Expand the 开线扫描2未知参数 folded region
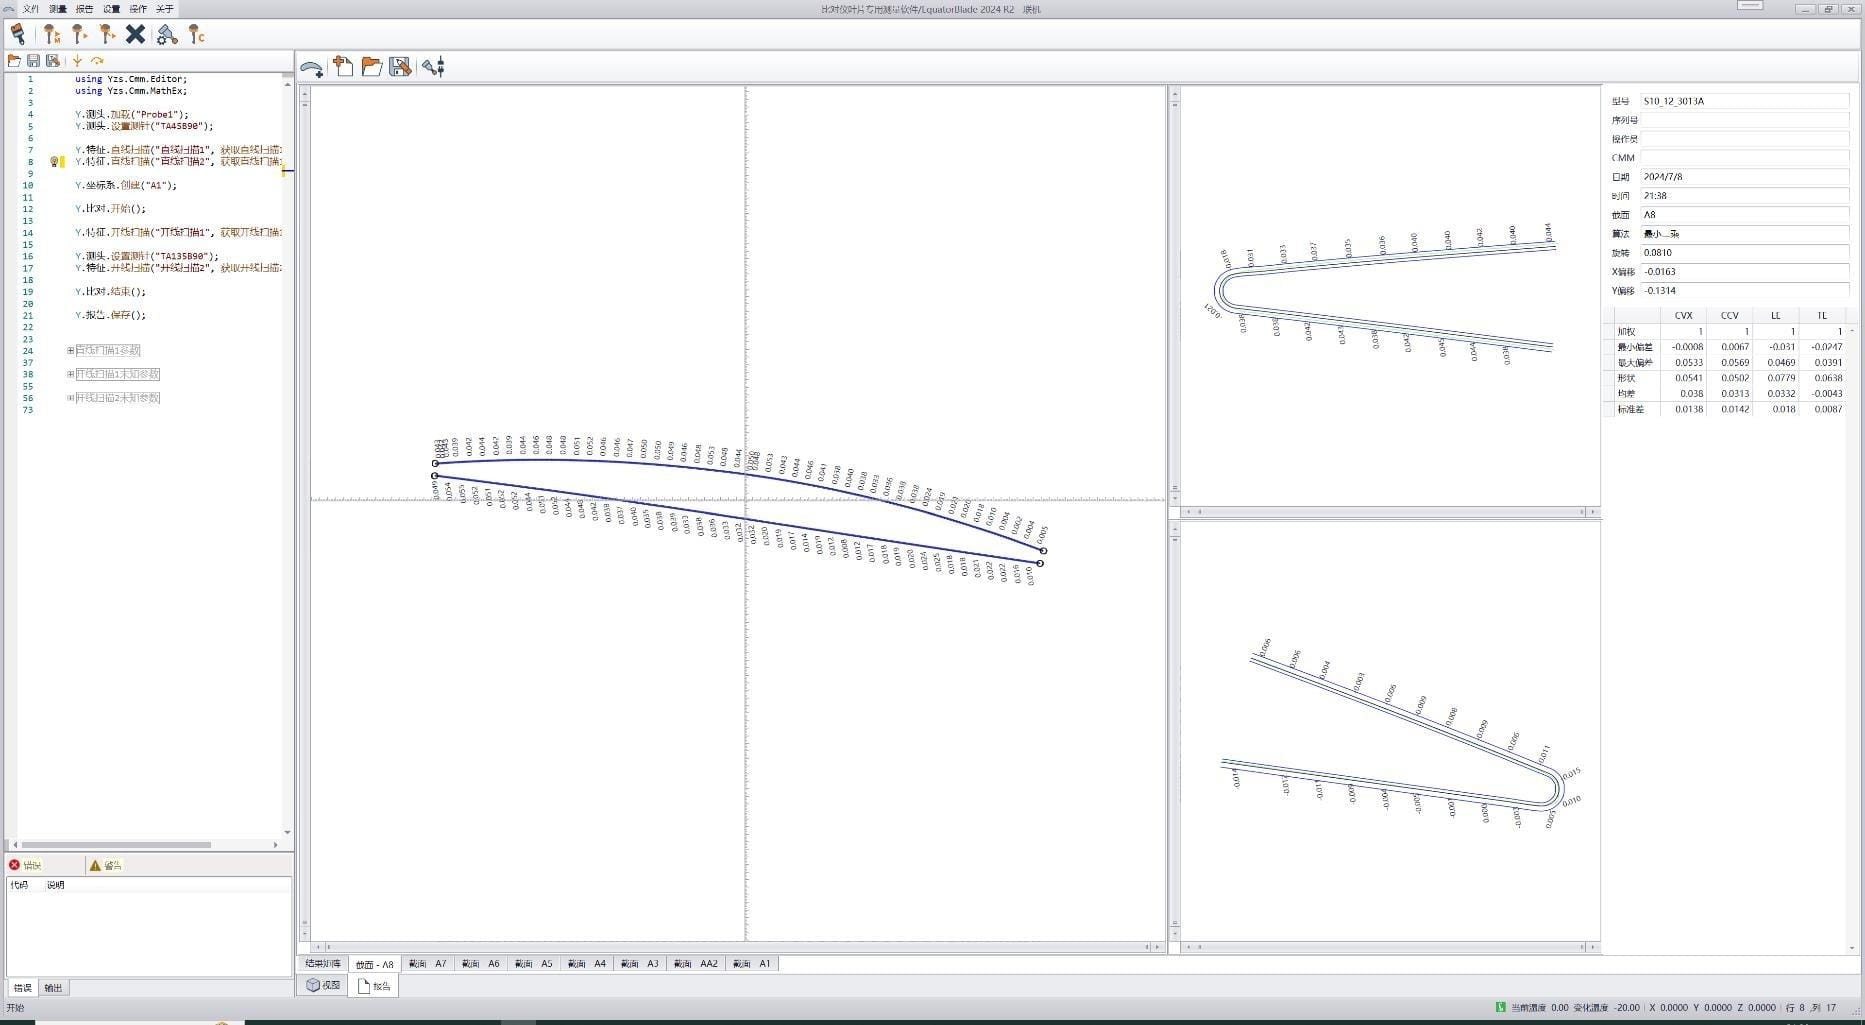This screenshot has width=1865, height=1025. tap(70, 398)
